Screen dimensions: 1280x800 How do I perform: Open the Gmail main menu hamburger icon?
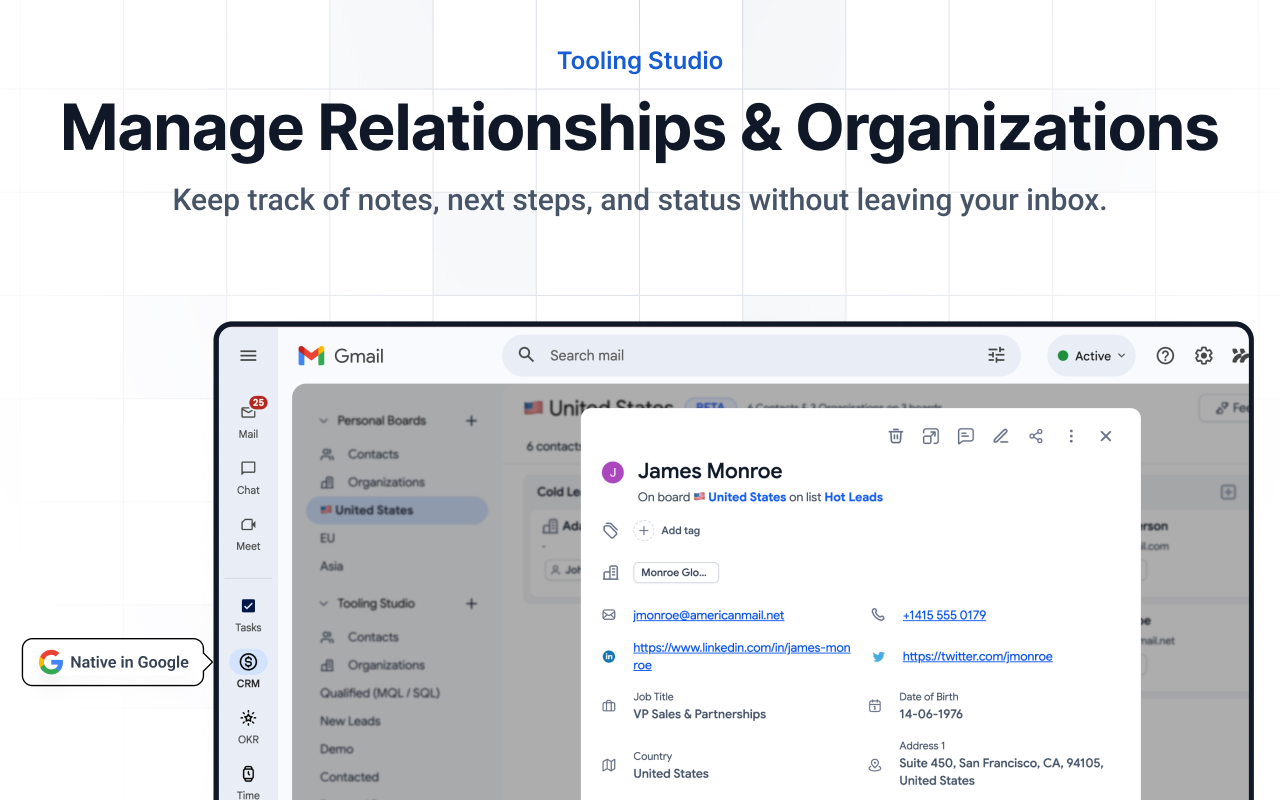click(x=248, y=355)
